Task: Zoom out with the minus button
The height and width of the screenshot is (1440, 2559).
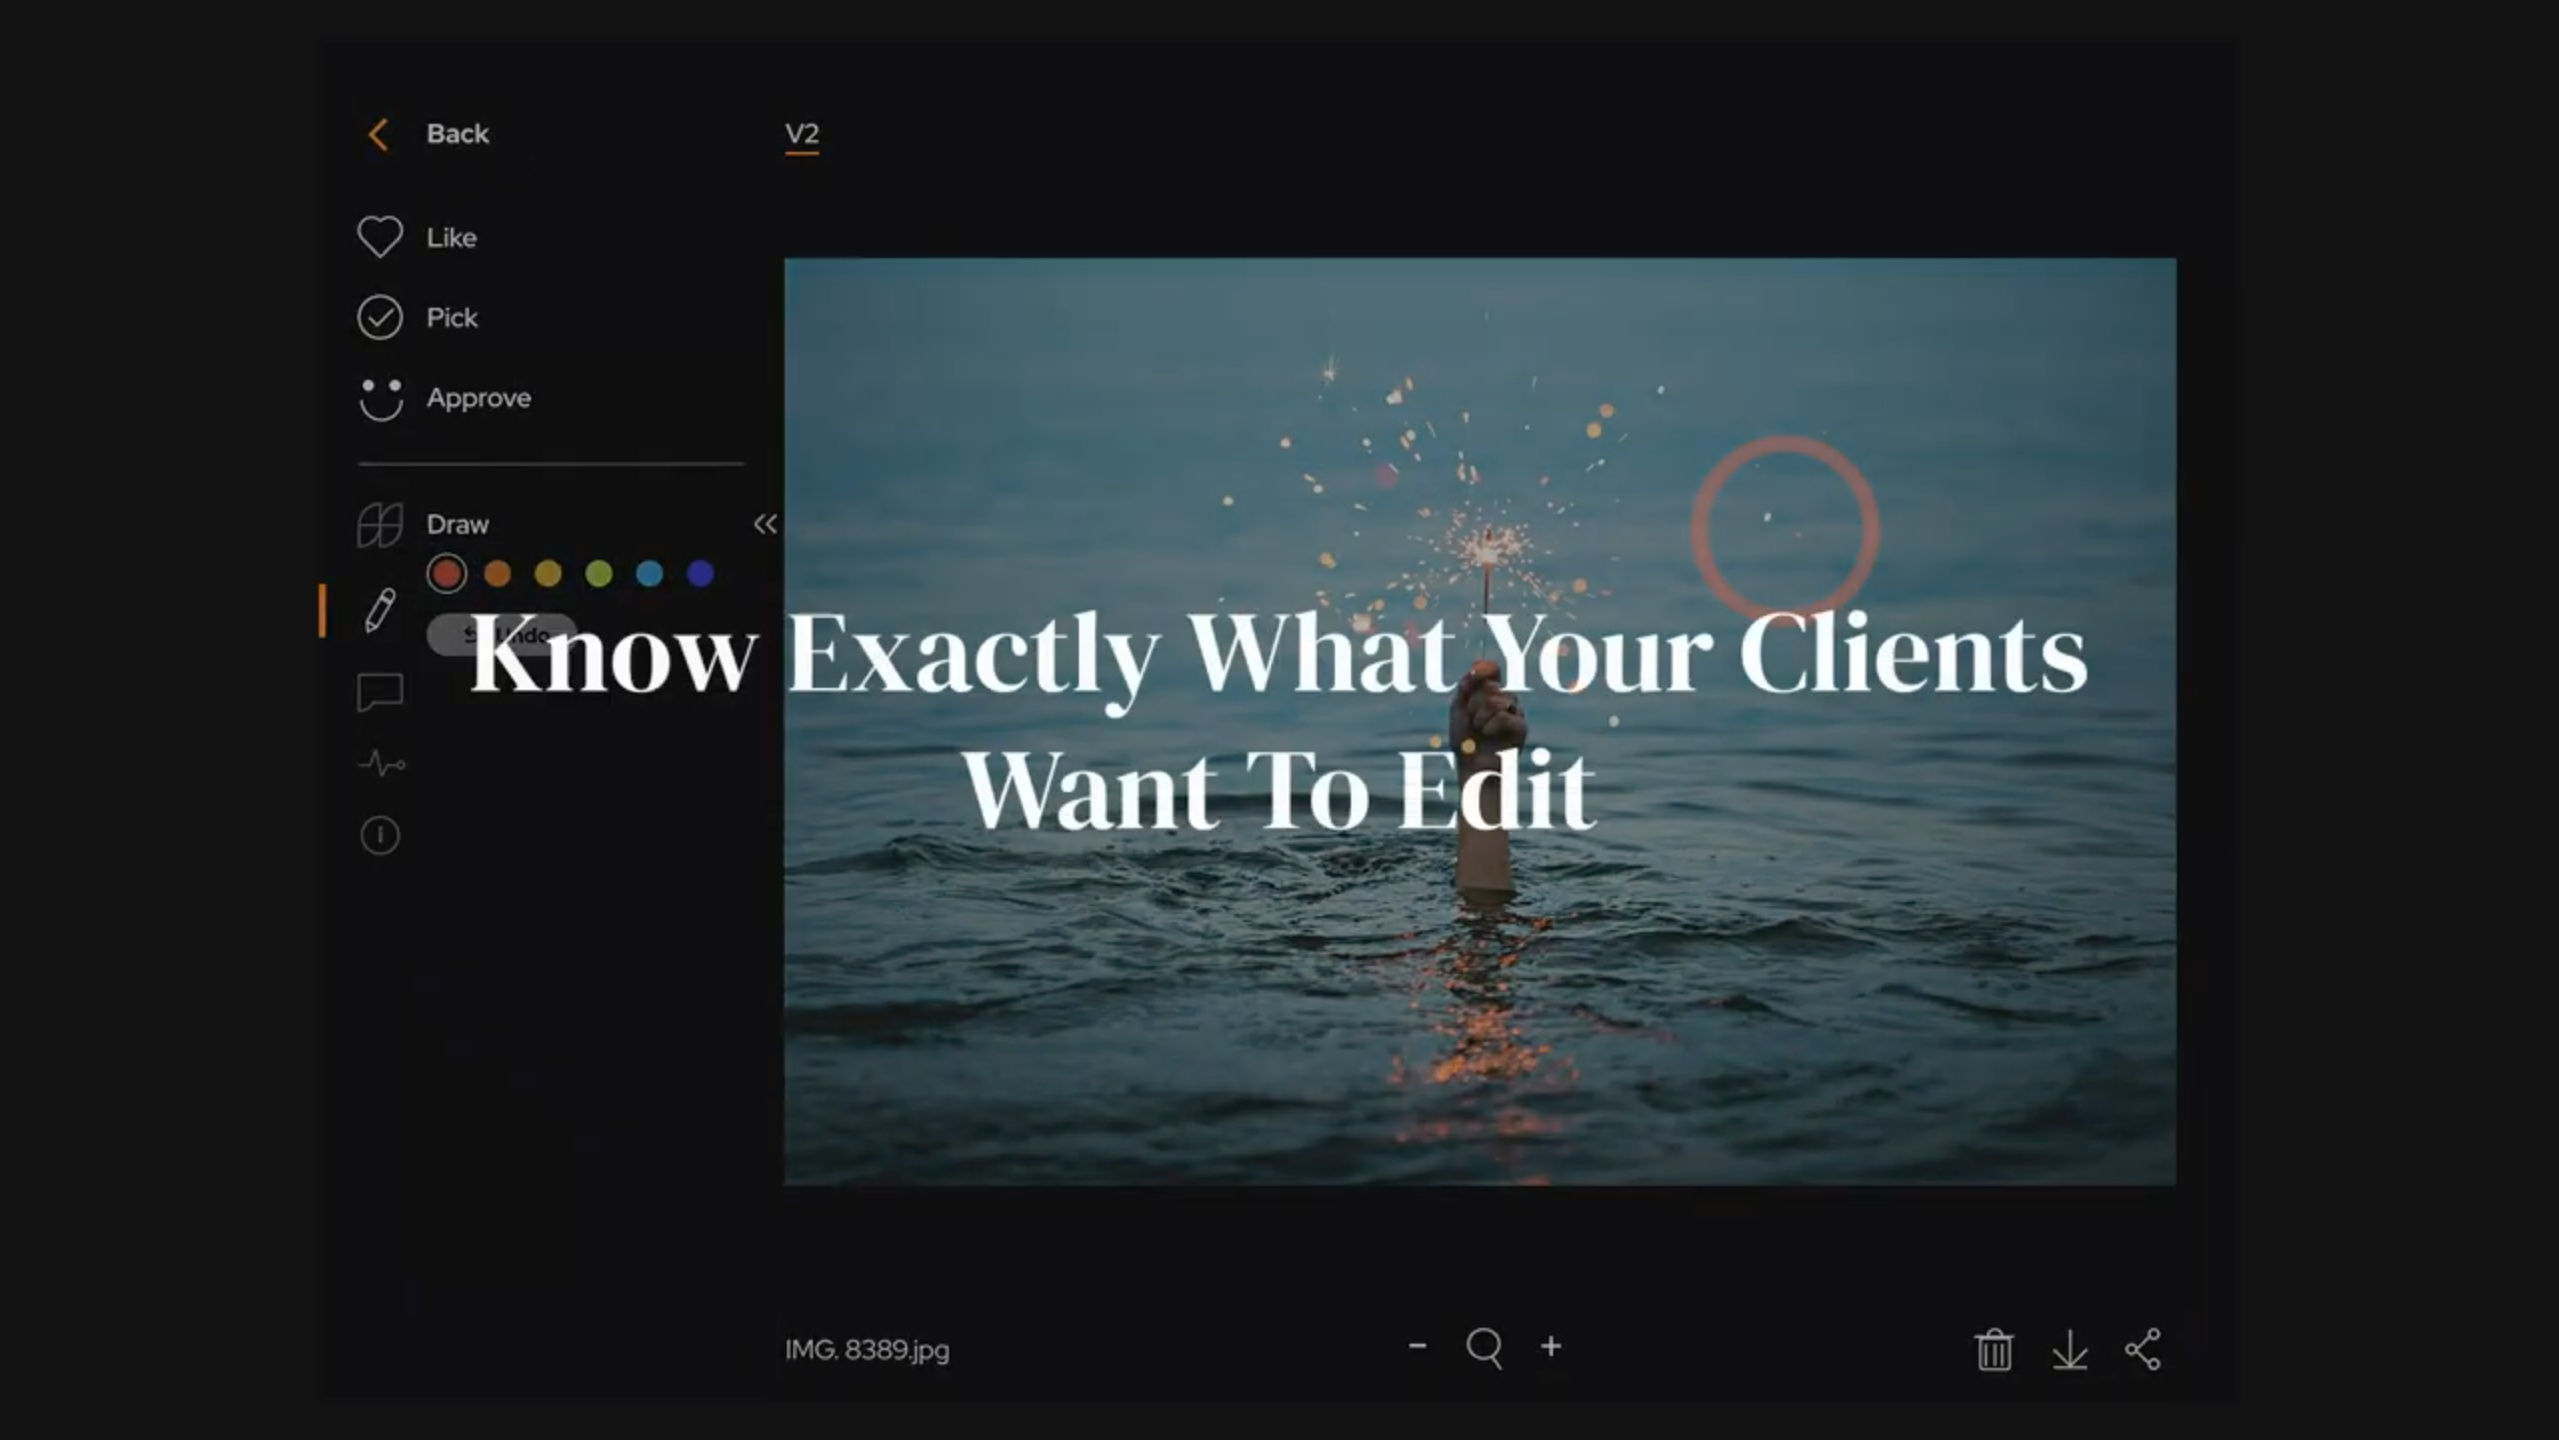Action: click(1417, 1346)
